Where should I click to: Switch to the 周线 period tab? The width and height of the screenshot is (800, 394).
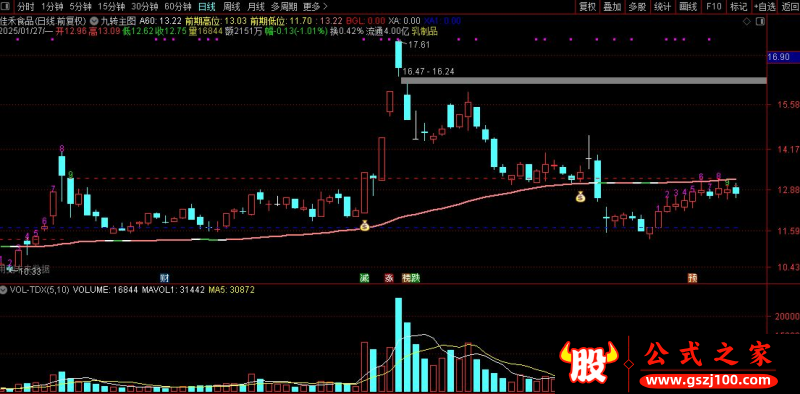(x=231, y=7)
